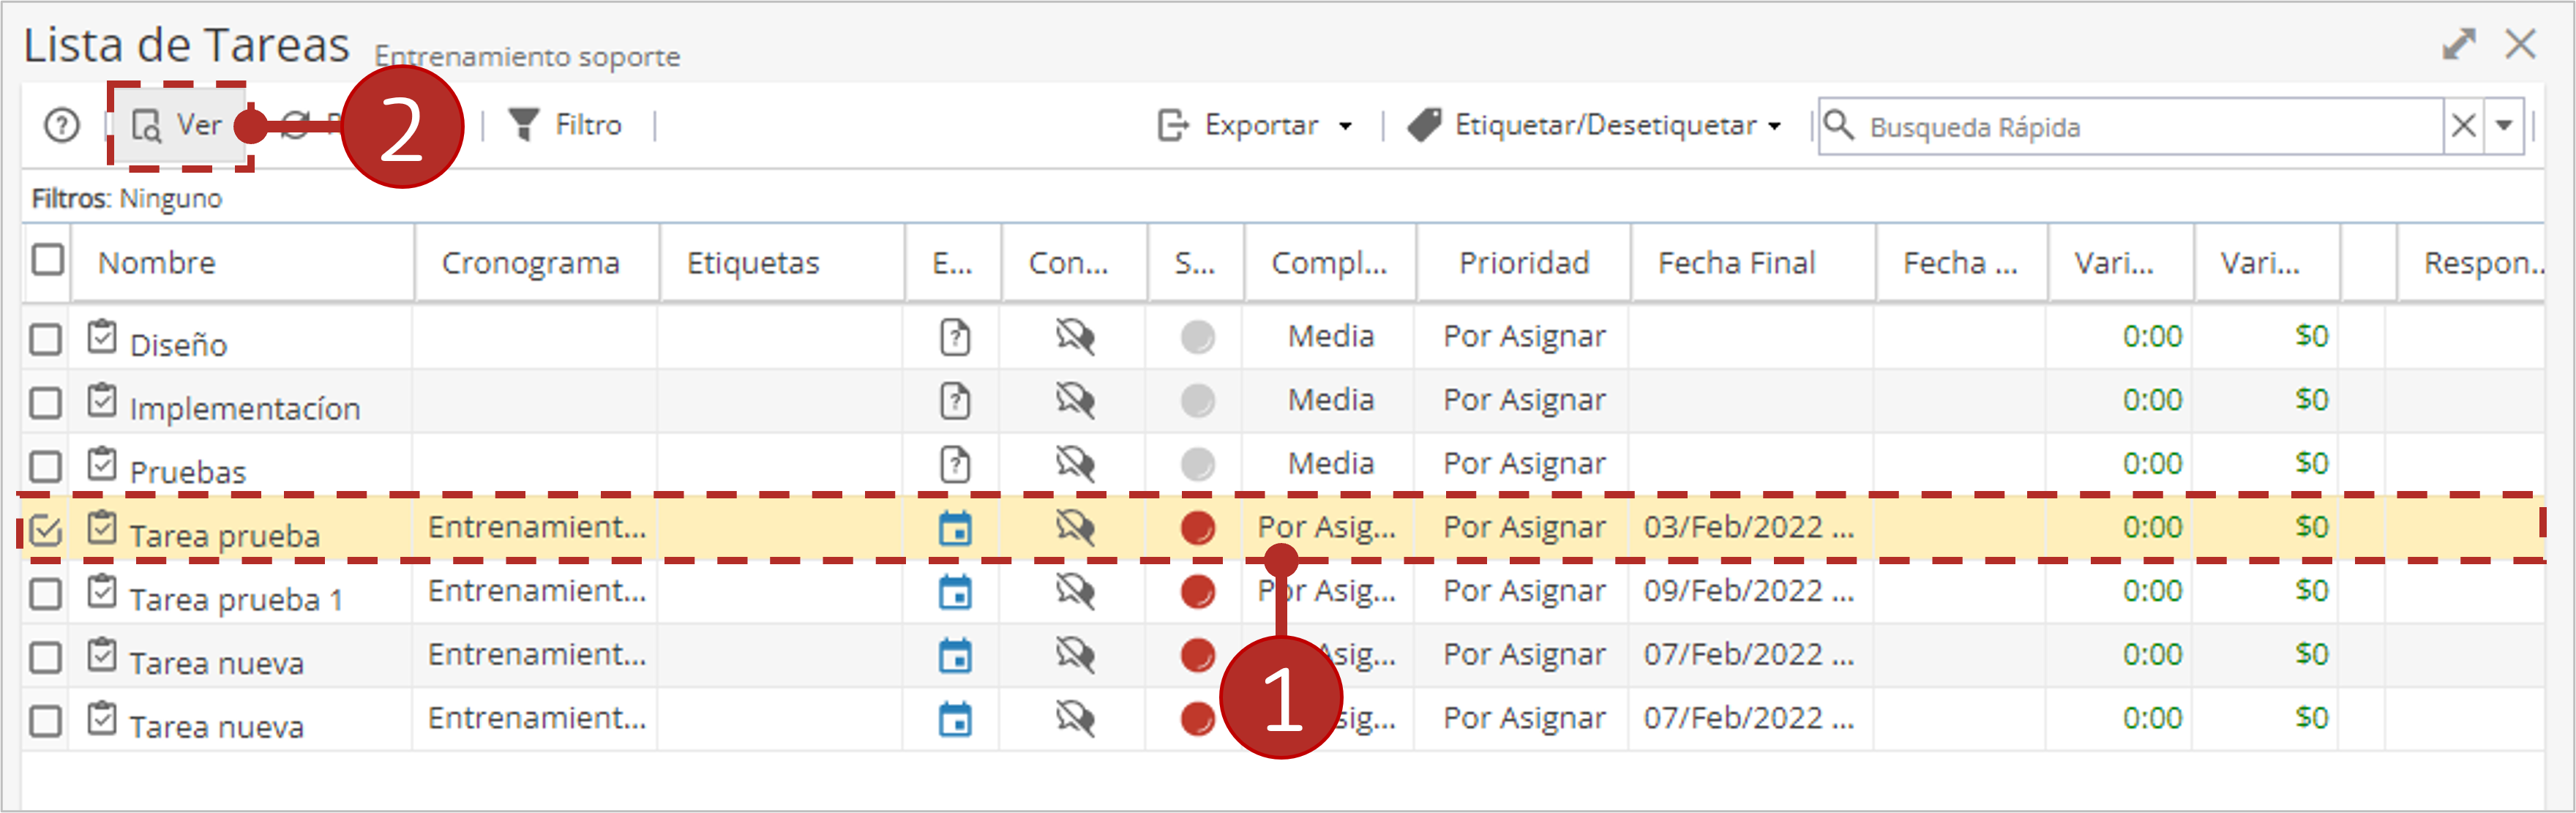Check the Tarea prueba 1 row checkbox

tap(45, 594)
